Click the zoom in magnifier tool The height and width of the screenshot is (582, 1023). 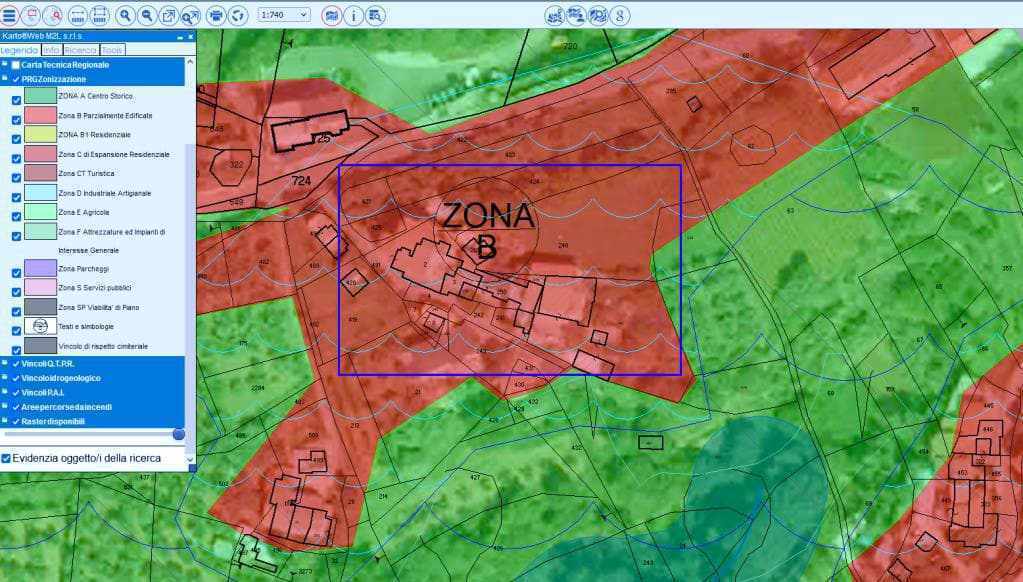[x=125, y=15]
